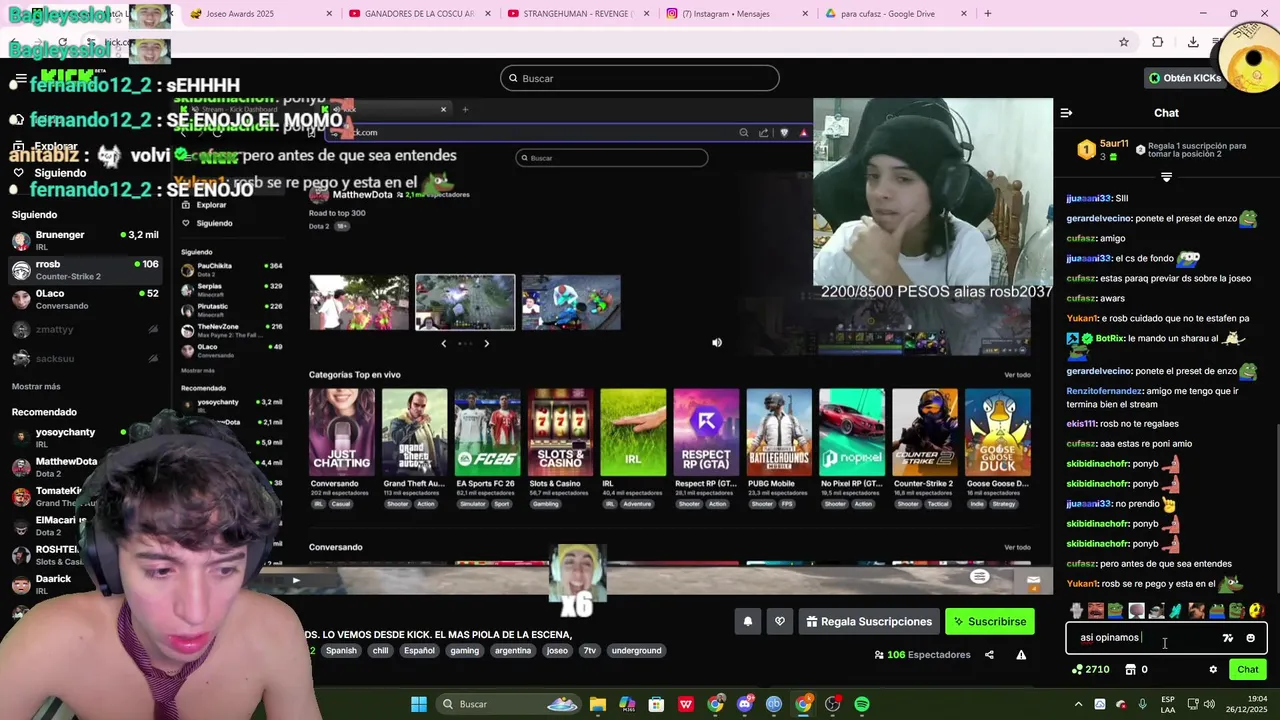Open Brunenger channel in sidebar
The width and height of the screenshot is (1280, 720).
(x=85, y=240)
